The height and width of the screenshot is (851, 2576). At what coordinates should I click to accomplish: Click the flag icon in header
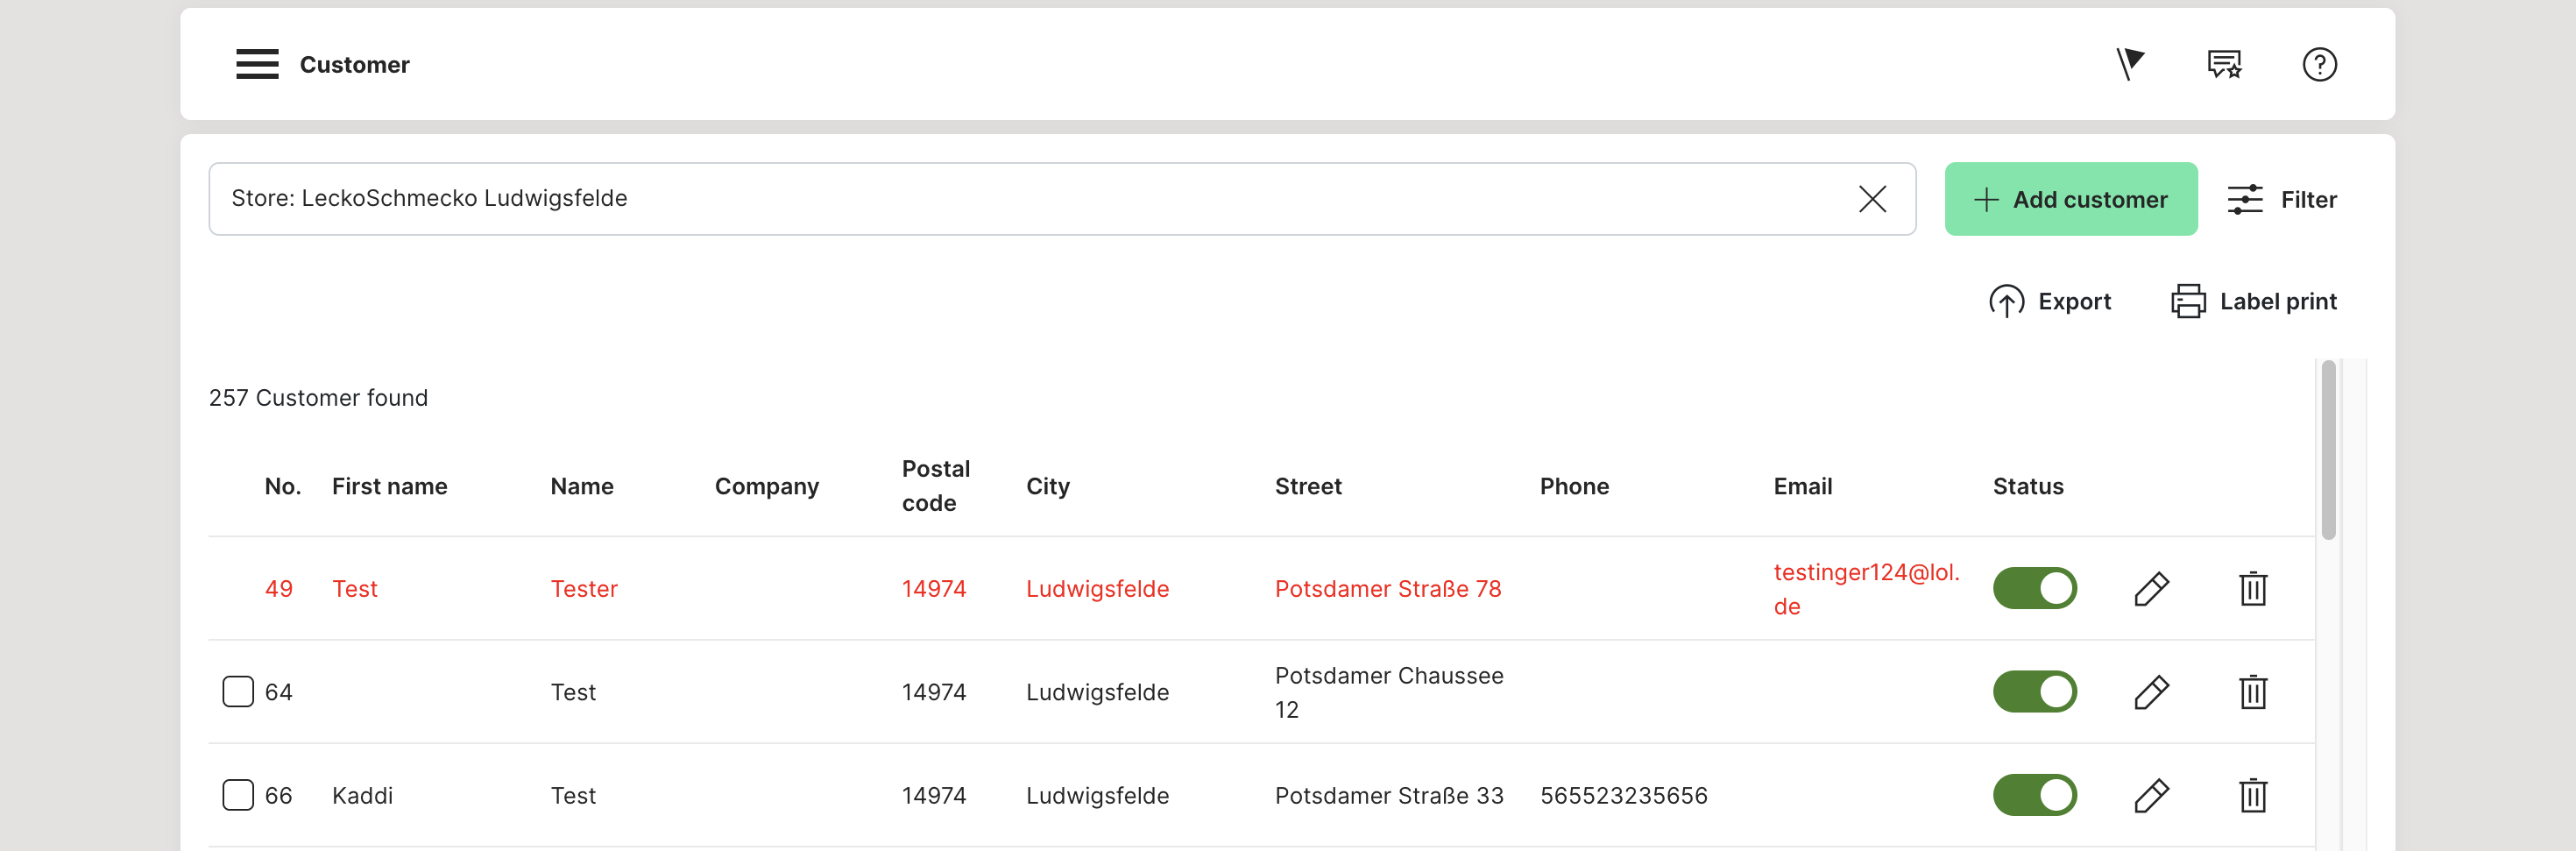[x=2129, y=64]
